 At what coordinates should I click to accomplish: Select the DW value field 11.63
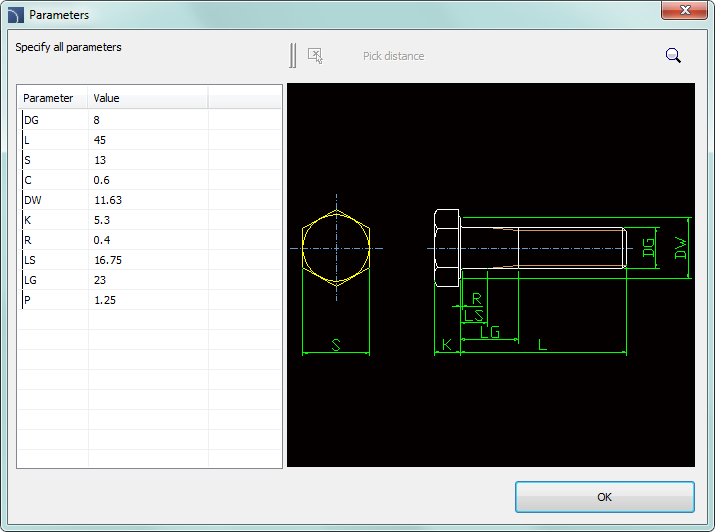click(x=147, y=200)
